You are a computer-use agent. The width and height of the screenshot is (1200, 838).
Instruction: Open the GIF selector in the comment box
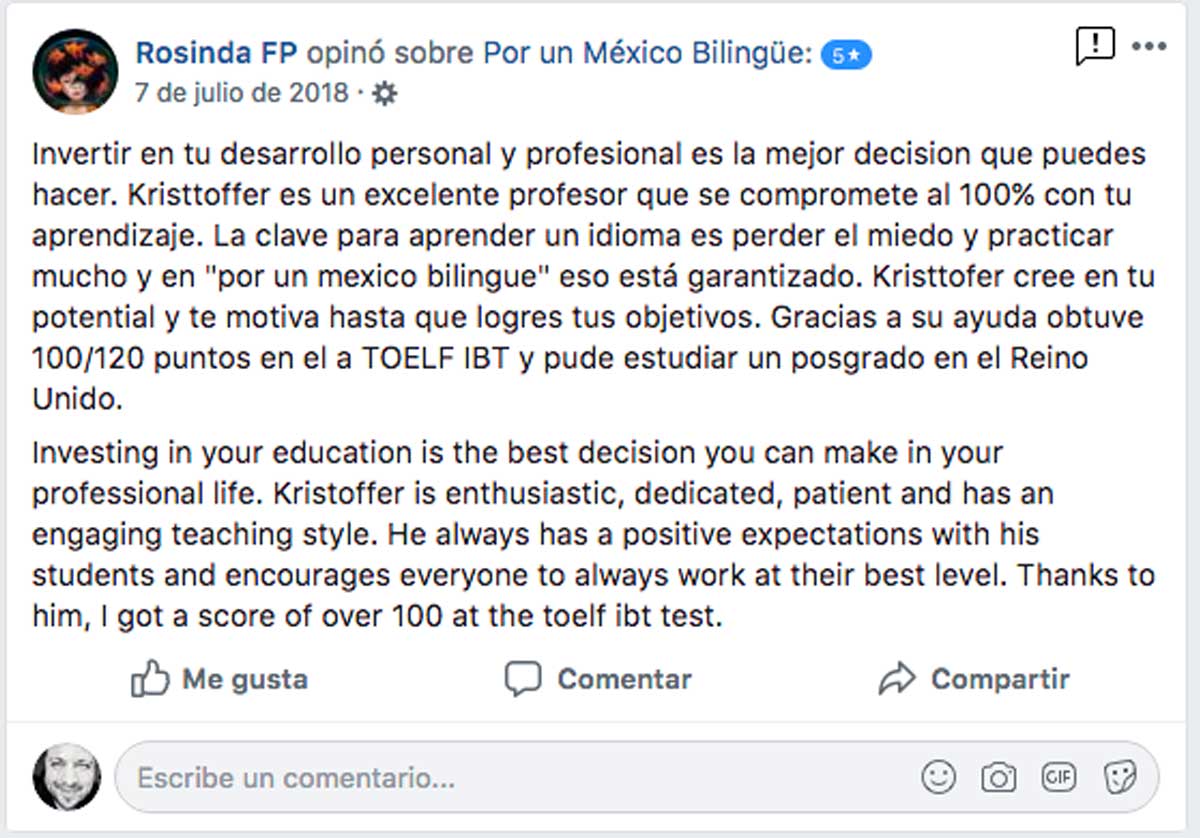tap(1059, 777)
